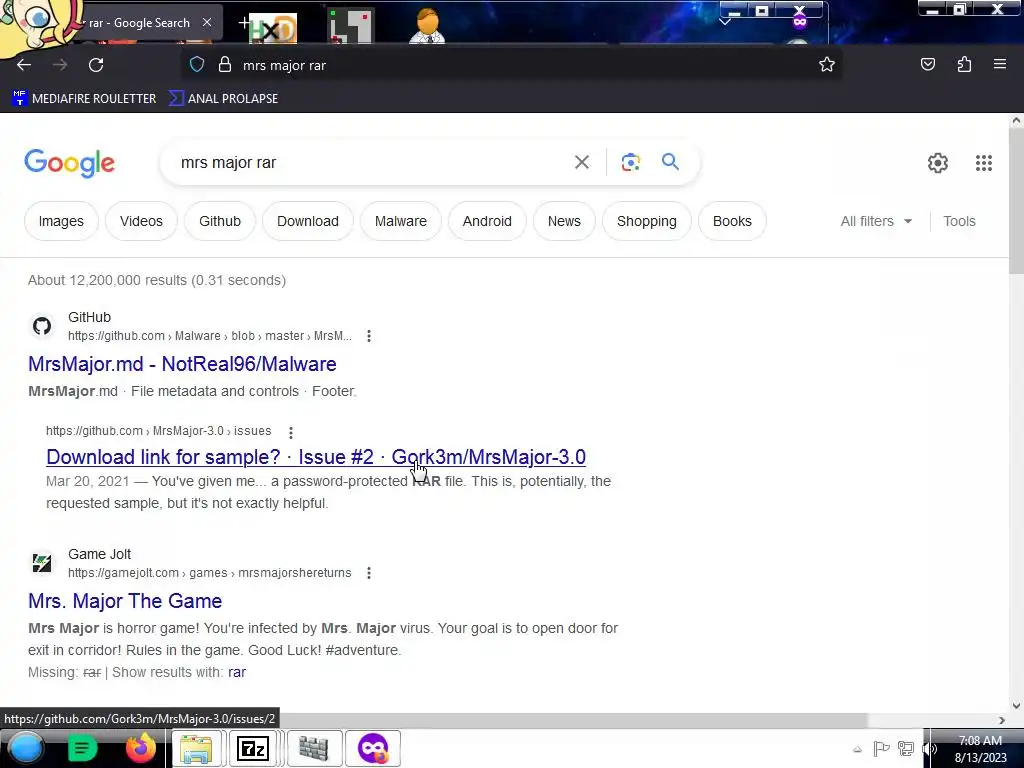Screen dimensions: 1024x768
Task: Click the Game Jolt favicon
Action: point(42,563)
